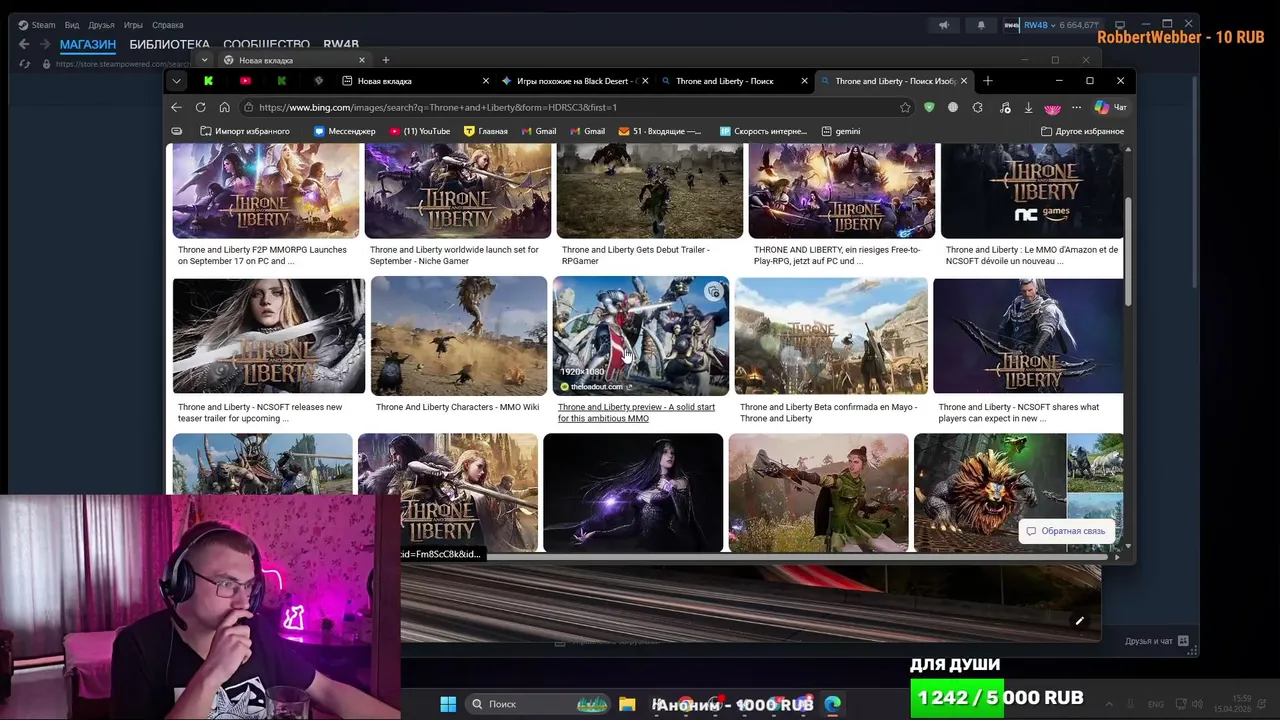Viewport: 1280px width, 720px height.
Task: Open the dark-haired sorceress image thumbnail
Action: pyautogui.click(x=633, y=492)
